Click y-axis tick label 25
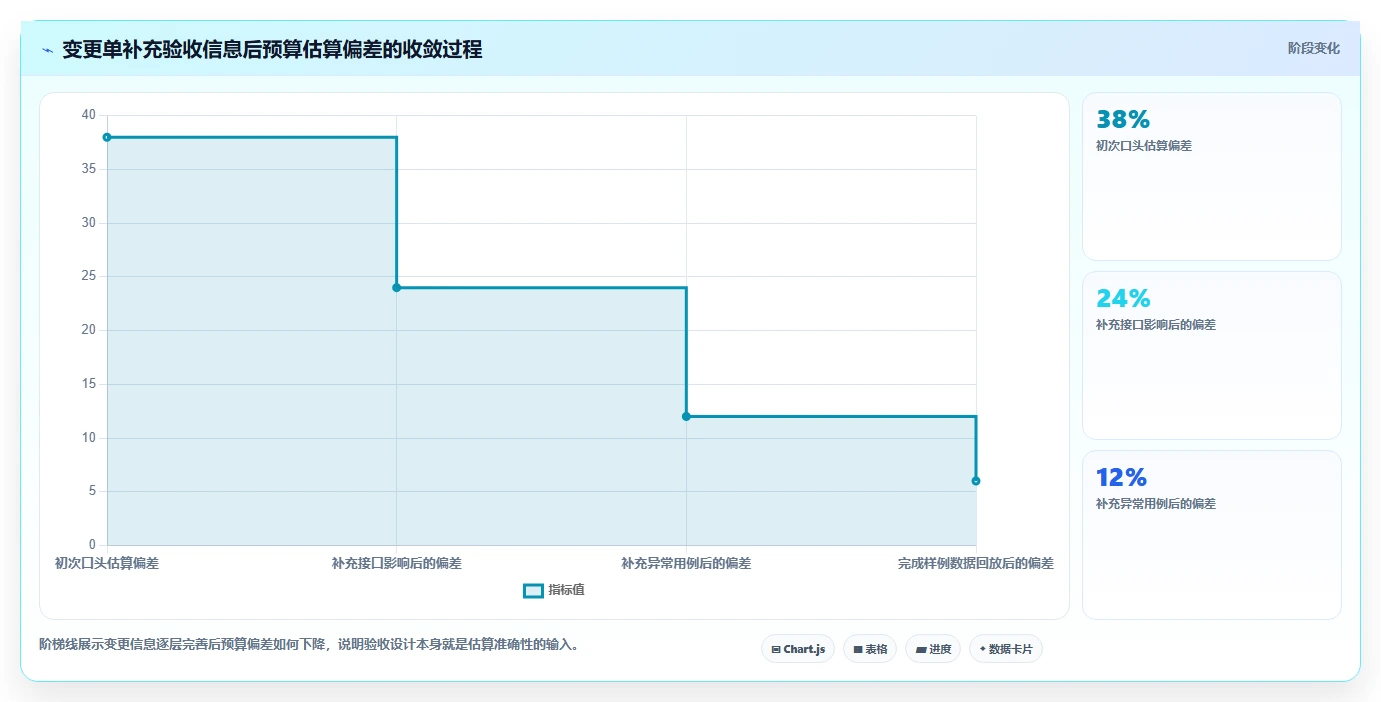 click(89, 276)
